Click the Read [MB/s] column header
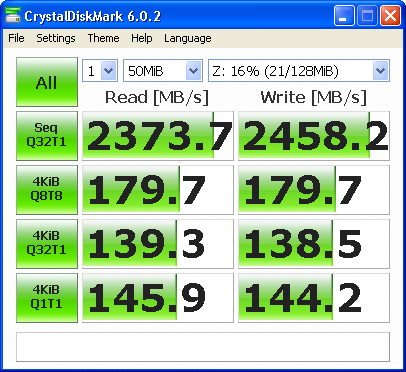The height and width of the screenshot is (372, 406). click(157, 98)
